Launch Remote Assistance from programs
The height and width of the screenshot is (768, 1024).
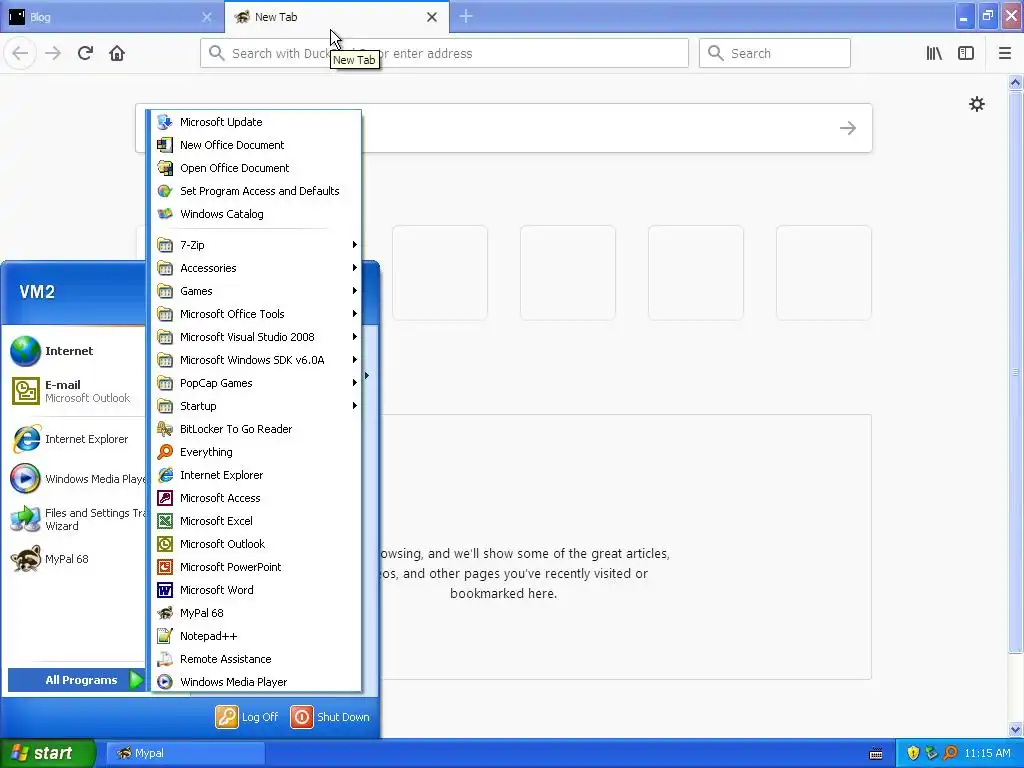254,659
